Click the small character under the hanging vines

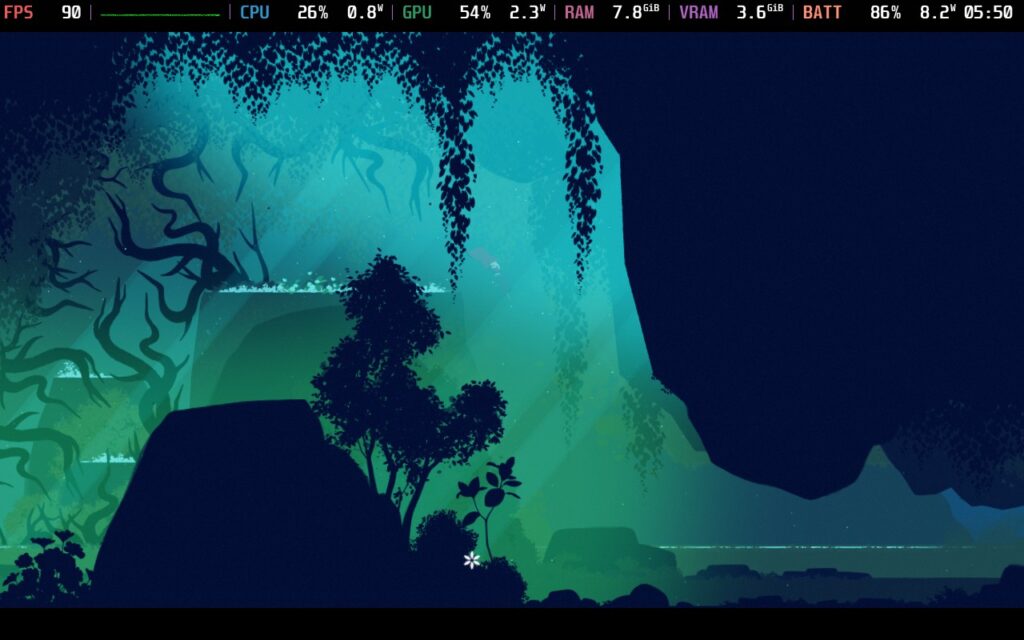tap(493, 267)
